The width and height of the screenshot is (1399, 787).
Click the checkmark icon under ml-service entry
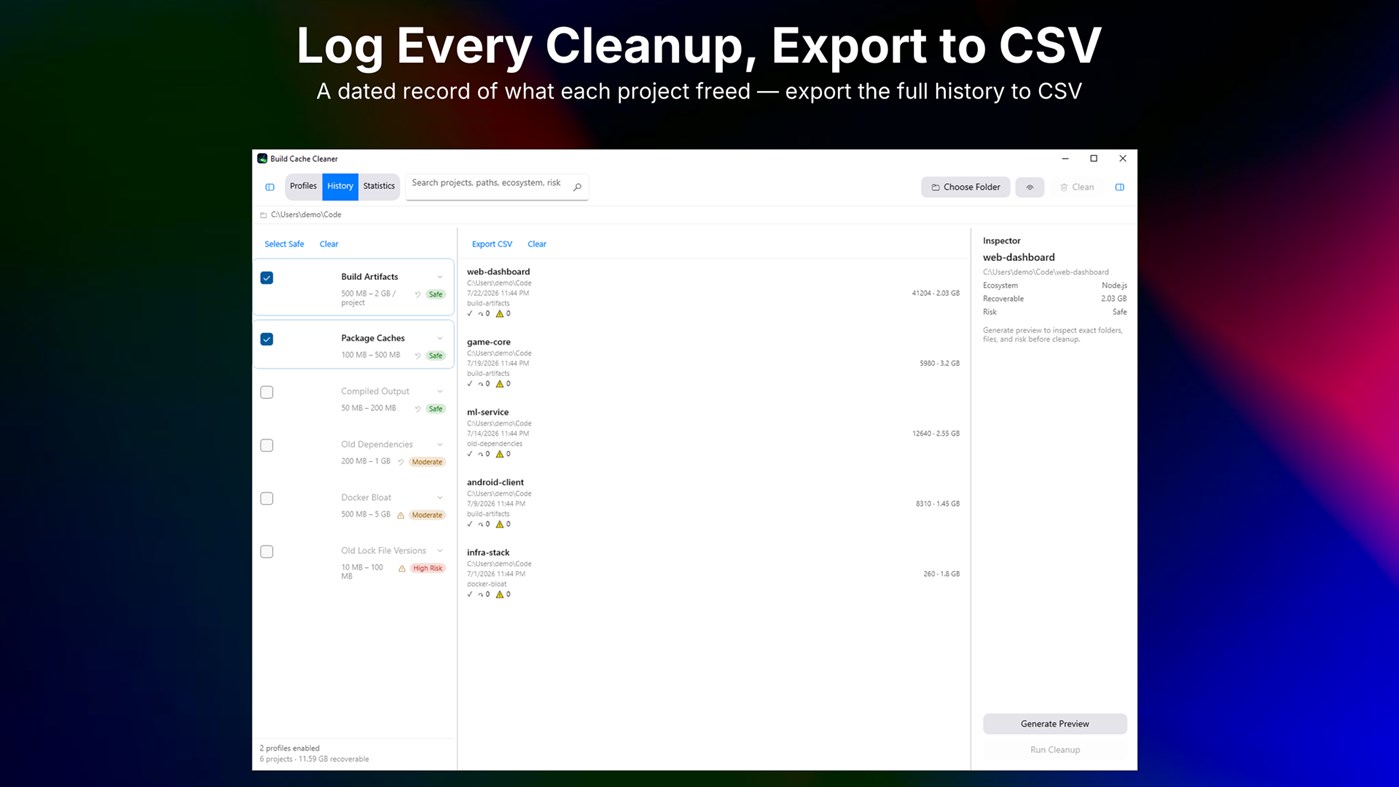pyautogui.click(x=470, y=454)
